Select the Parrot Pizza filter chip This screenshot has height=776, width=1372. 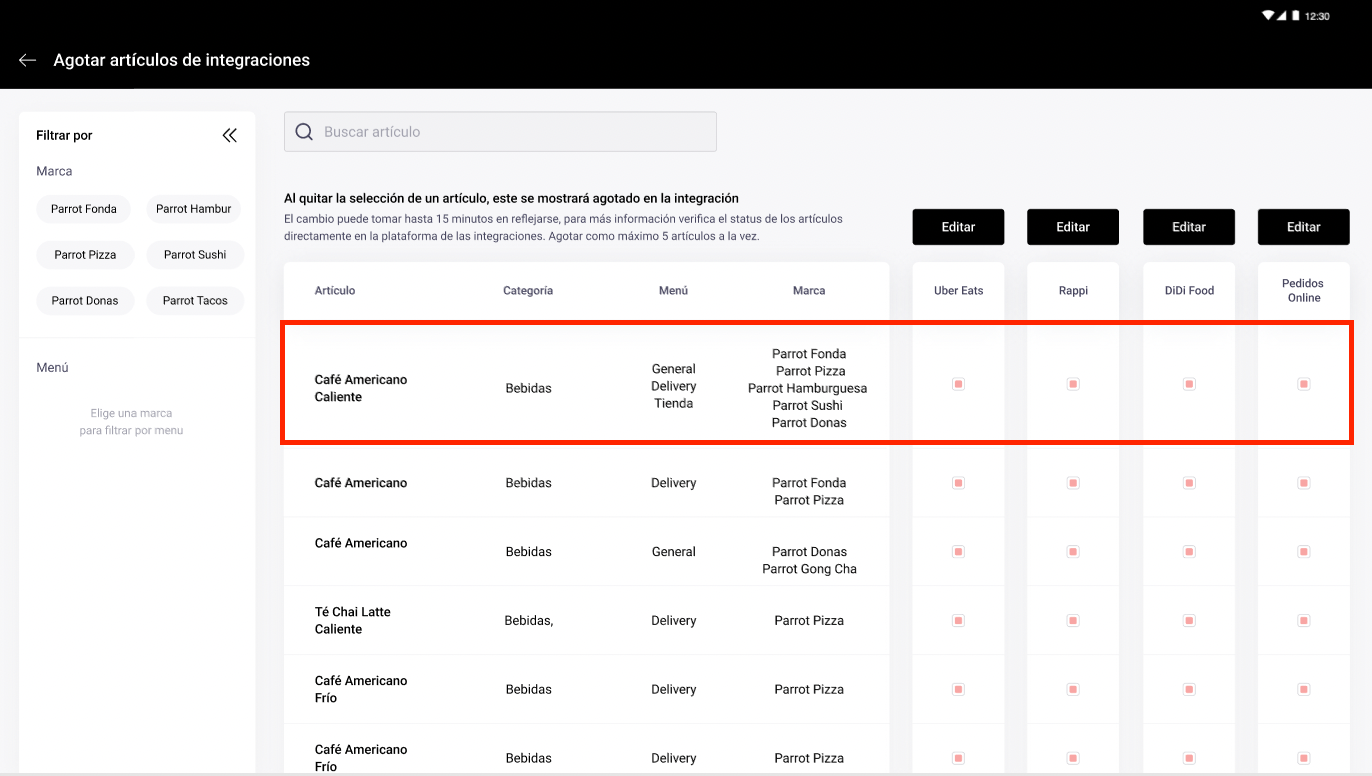(85, 255)
